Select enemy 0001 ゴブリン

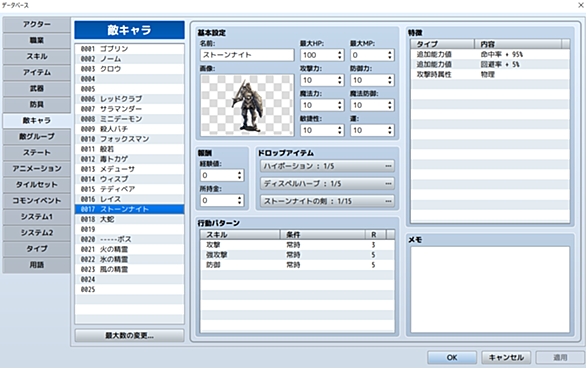point(129,49)
